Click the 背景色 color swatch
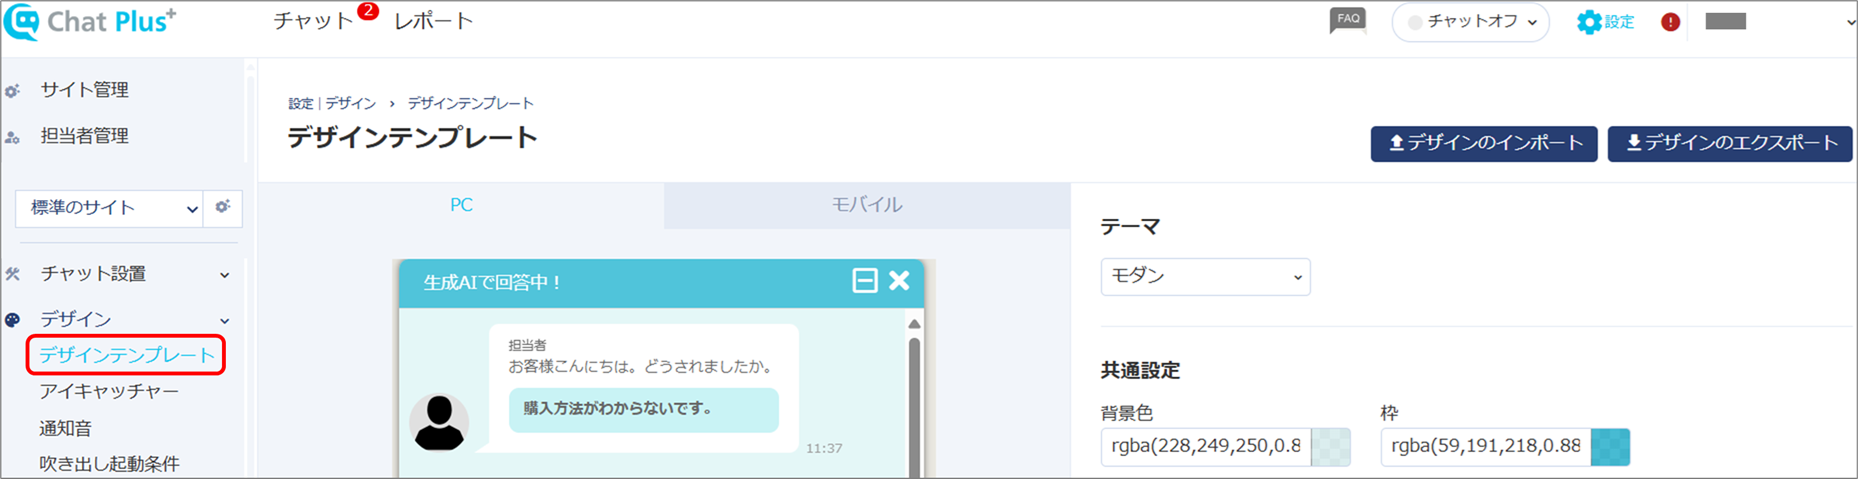Image resolution: width=1858 pixels, height=479 pixels. pyautogui.click(x=1331, y=447)
